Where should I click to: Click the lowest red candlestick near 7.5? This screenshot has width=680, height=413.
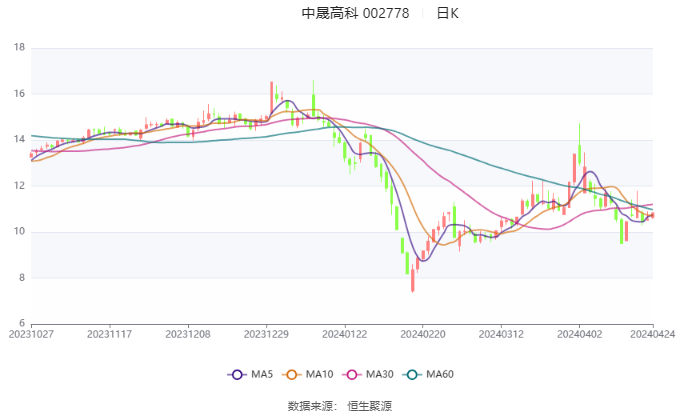[413, 280]
